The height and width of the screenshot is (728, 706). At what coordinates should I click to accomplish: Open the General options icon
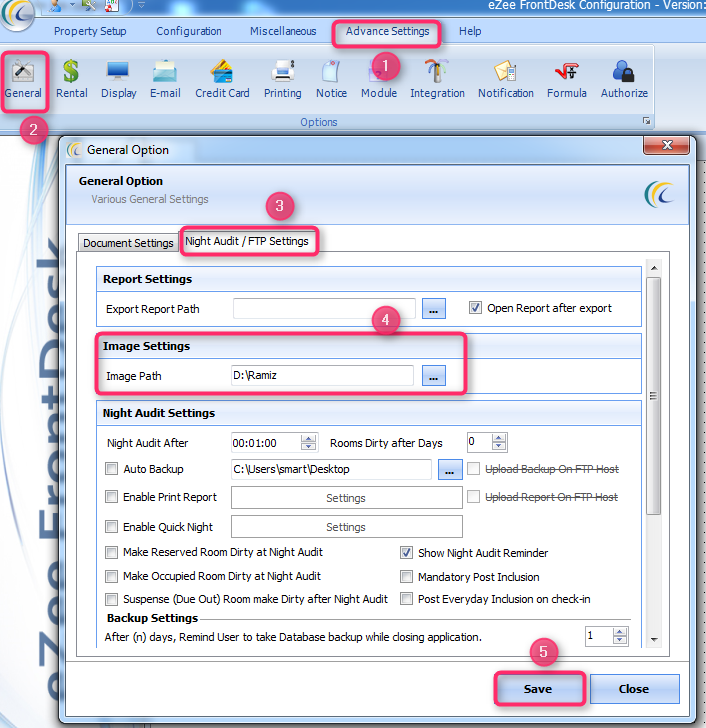point(23,71)
